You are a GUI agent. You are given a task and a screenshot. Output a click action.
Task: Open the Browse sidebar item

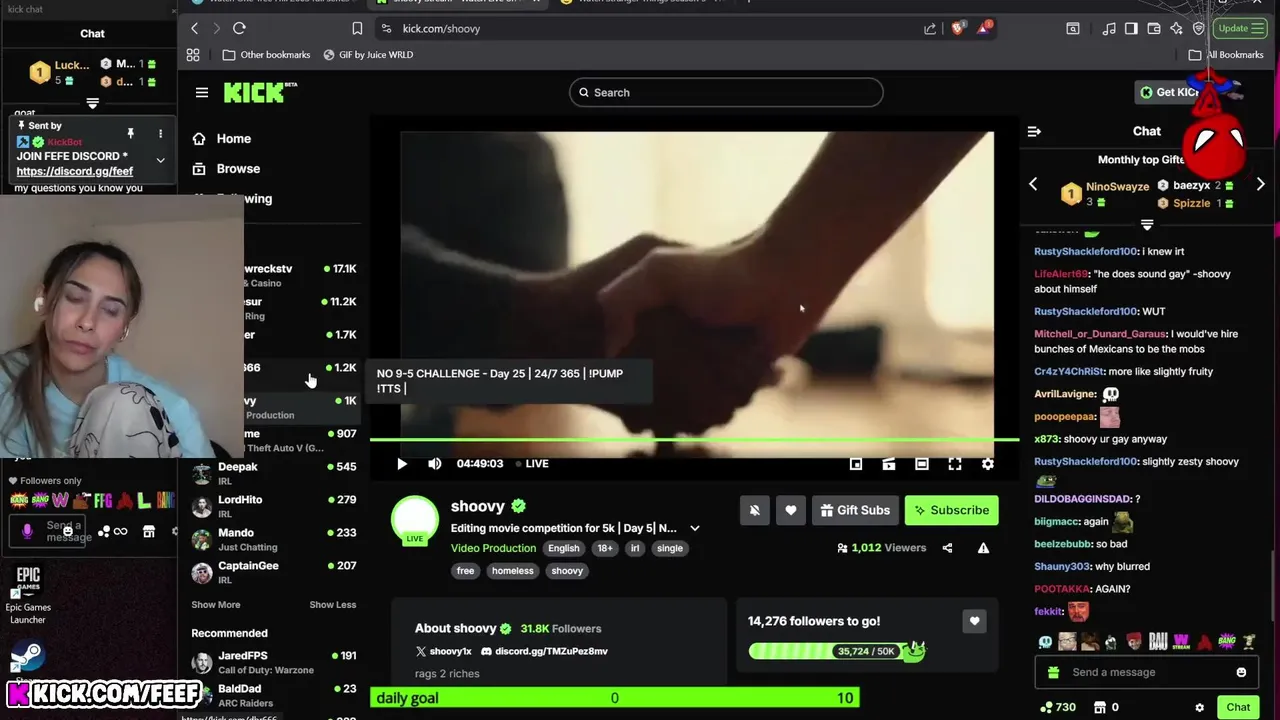226,169
